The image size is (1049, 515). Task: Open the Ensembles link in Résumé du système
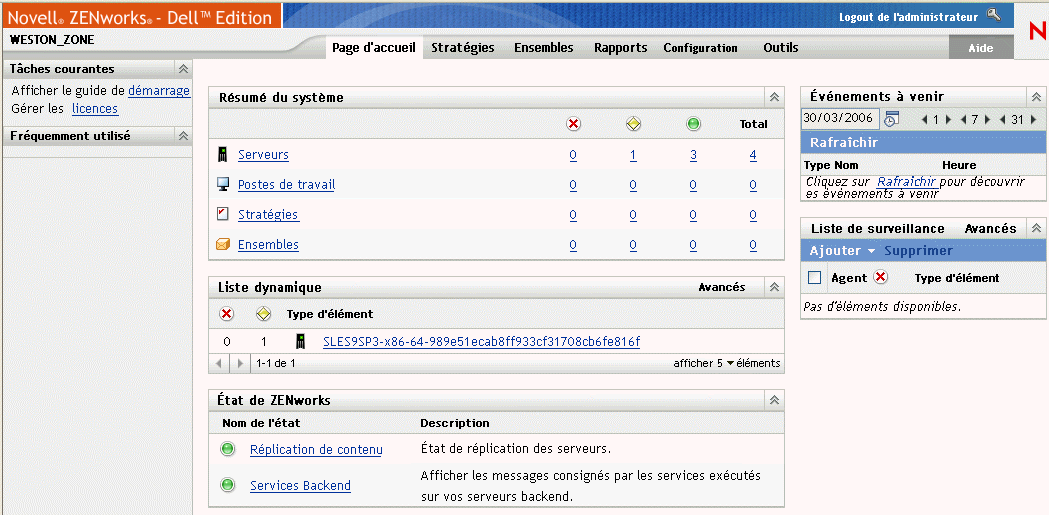(x=268, y=245)
